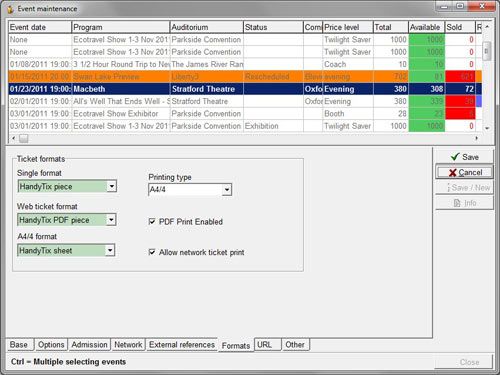Switch to the Options tab
The height and width of the screenshot is (375, 500).
(51, 345)
